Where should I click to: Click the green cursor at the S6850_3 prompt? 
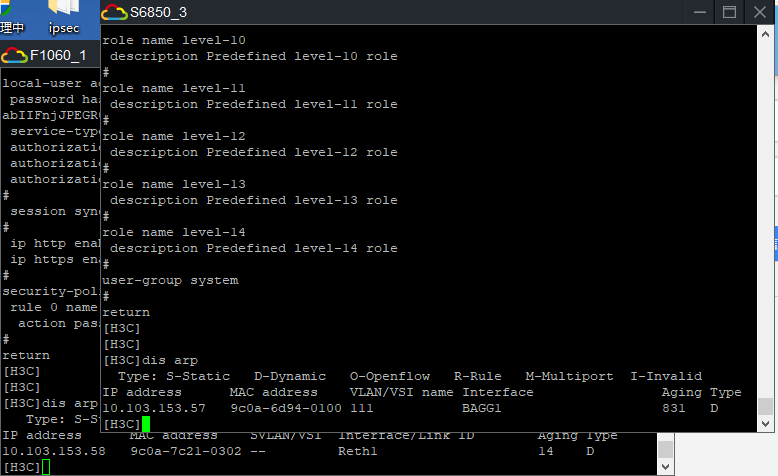coord(146,424)
